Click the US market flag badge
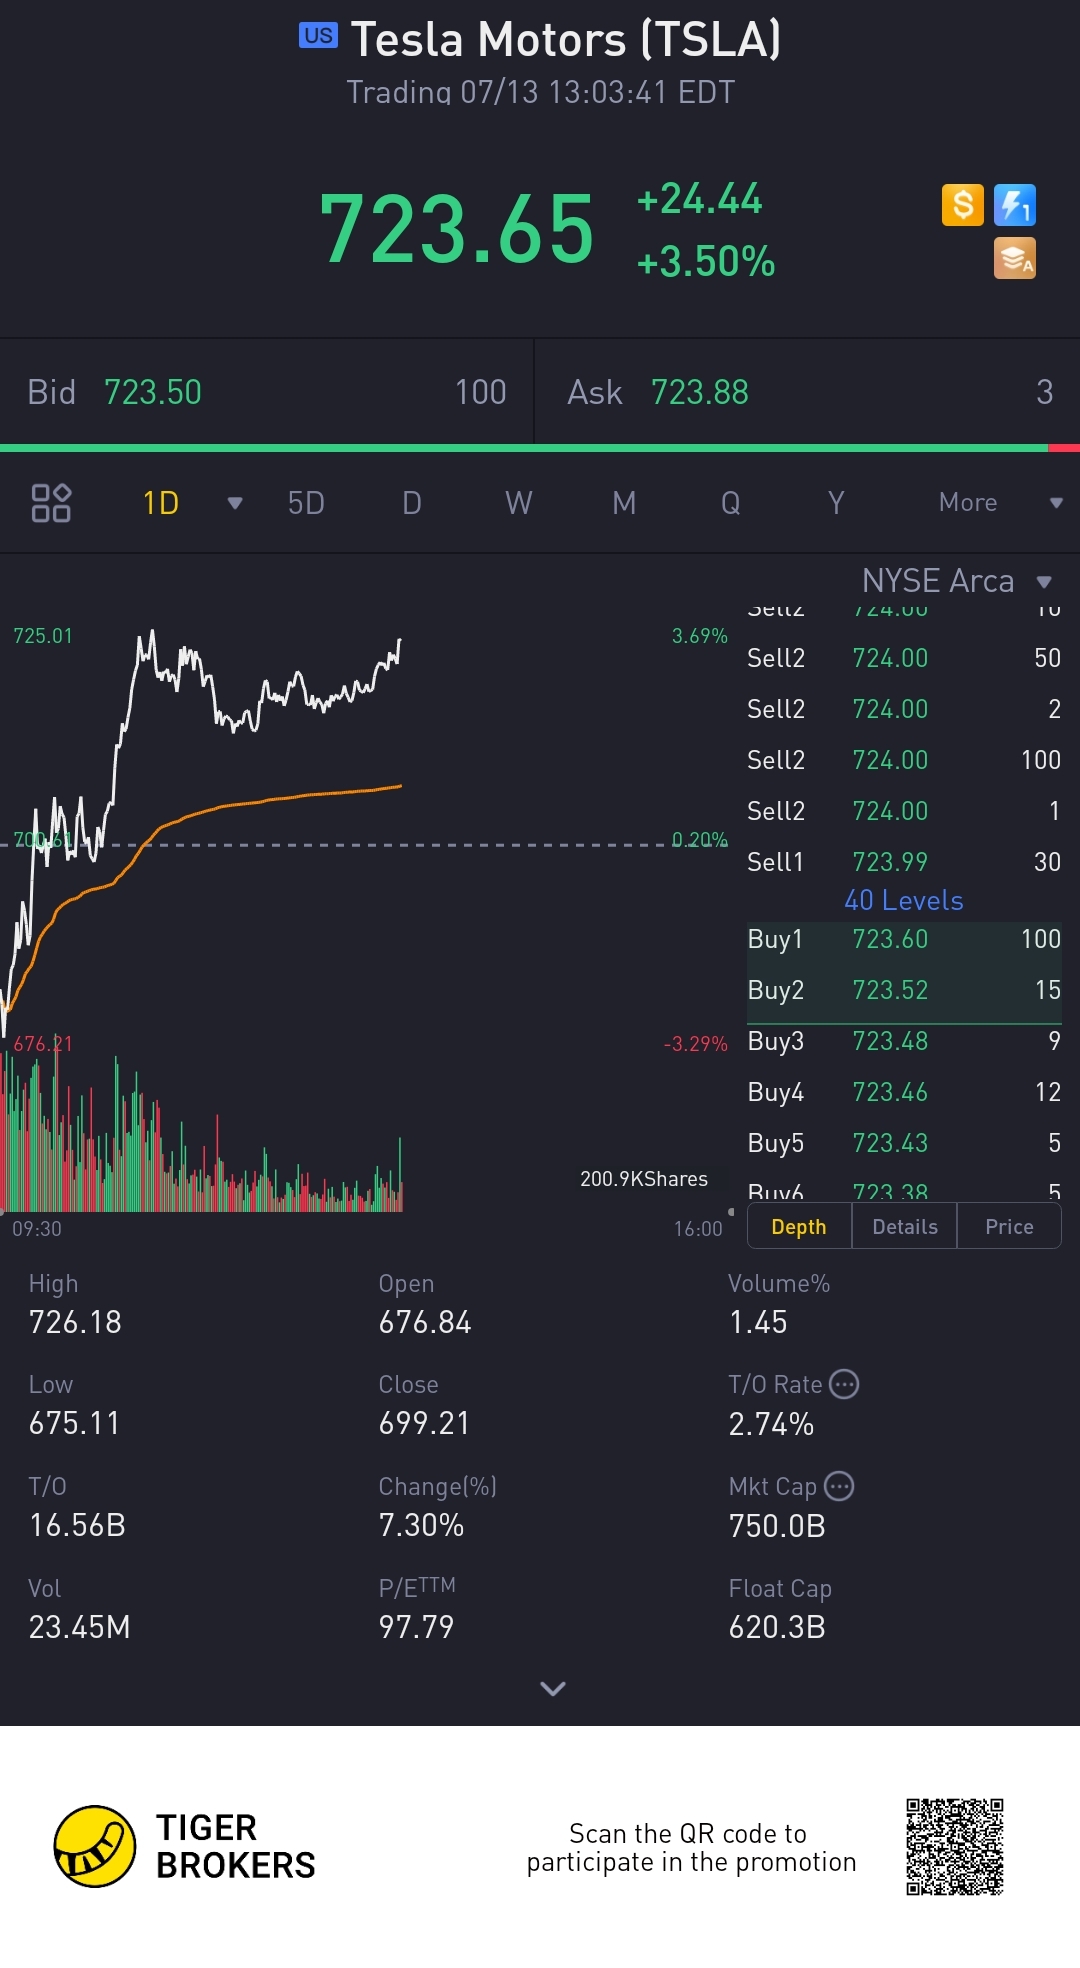1080x1968 pixels. (318, 36)
